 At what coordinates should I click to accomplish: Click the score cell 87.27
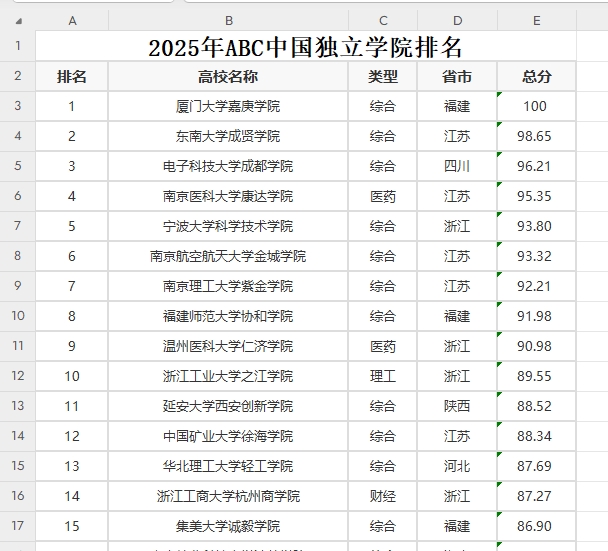click(537, 496)
